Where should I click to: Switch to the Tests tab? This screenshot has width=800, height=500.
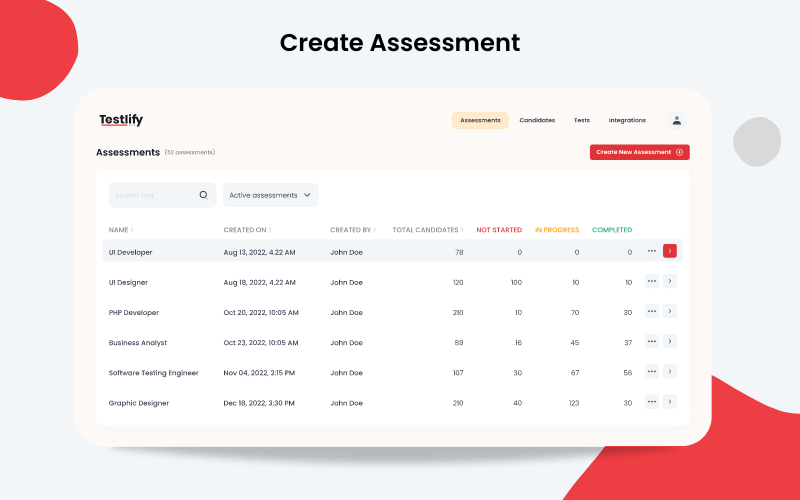pos(582,120)
